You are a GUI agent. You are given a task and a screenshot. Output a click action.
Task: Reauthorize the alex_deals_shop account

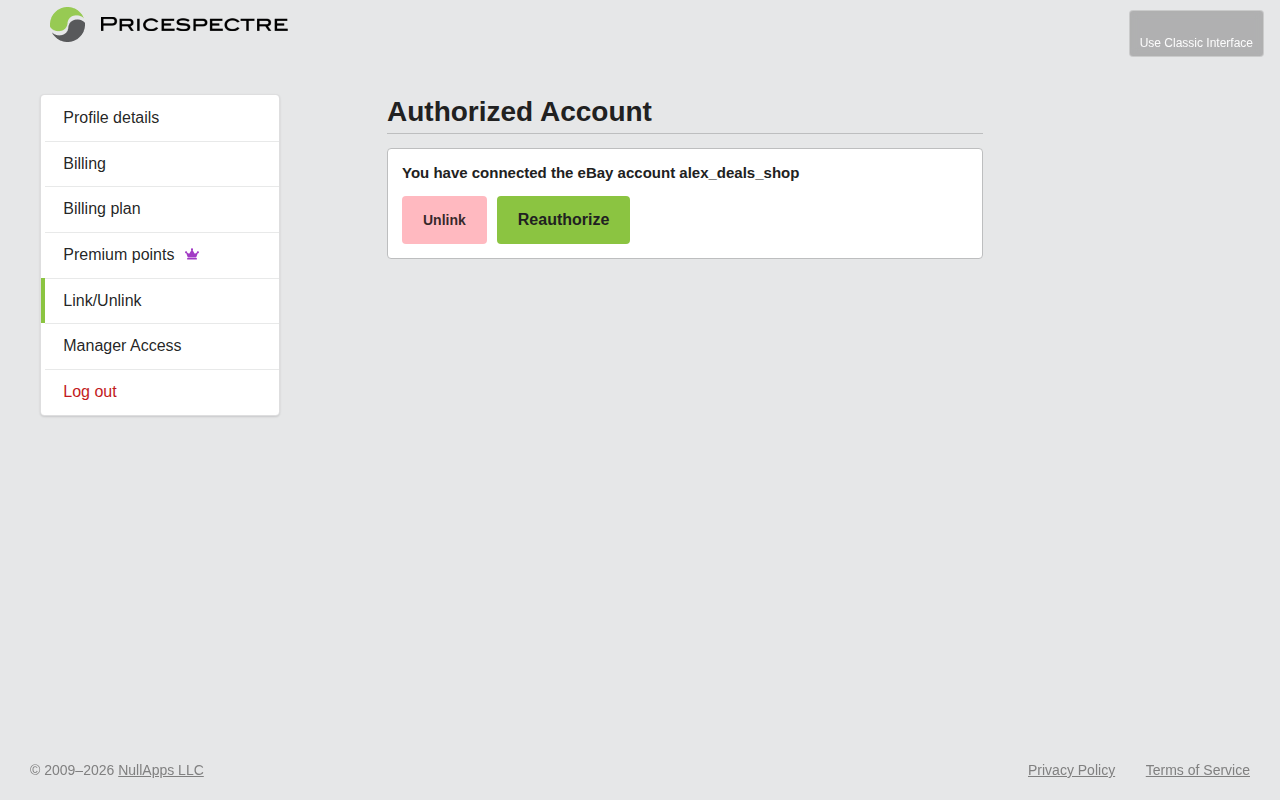(563, 219)
